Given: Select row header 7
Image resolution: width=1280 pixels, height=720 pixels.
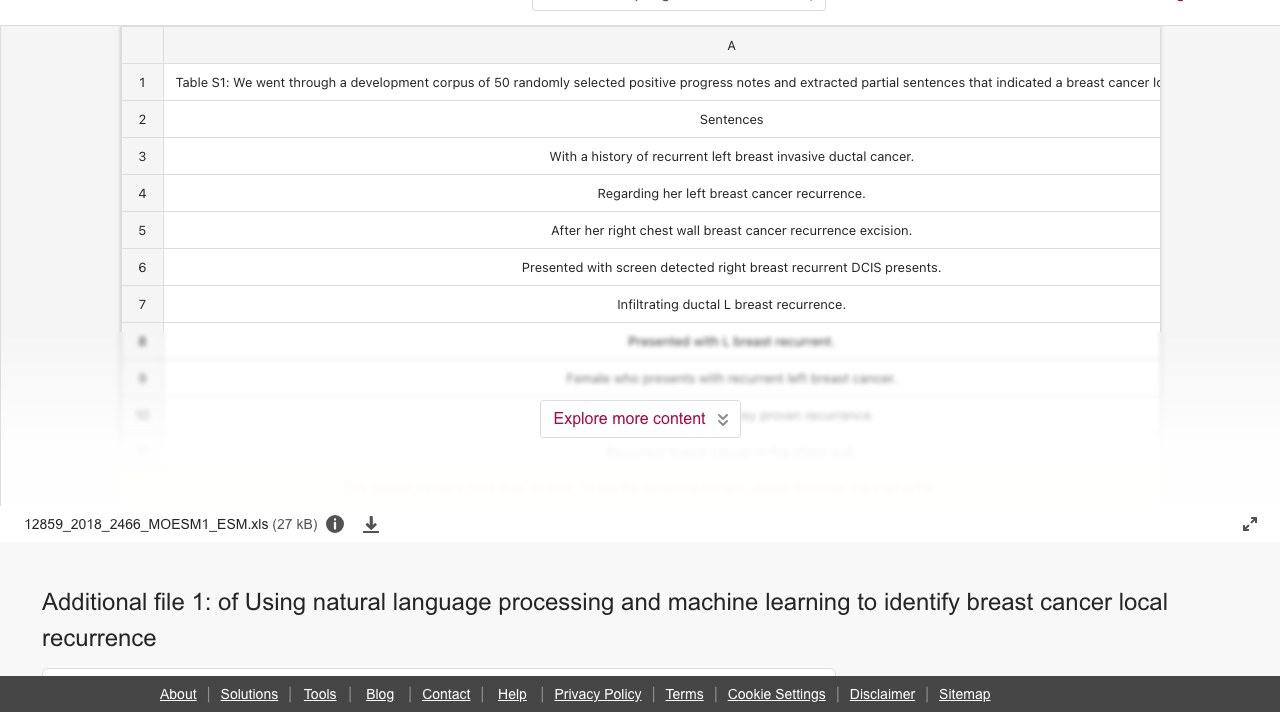Looking at the screenshot, I should [x=142, y=305].
